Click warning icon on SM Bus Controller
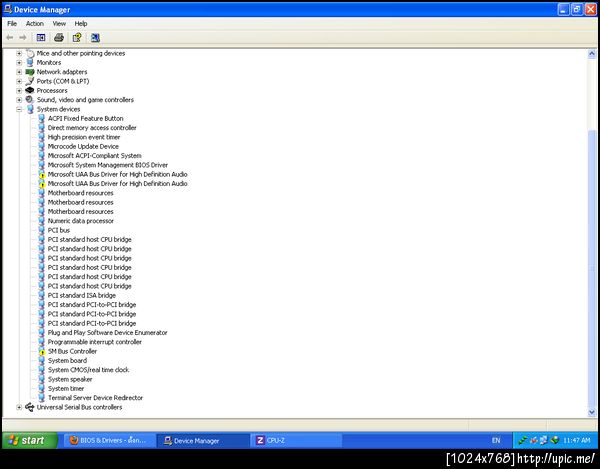This screenshot has height=469, width=600. point(42,352)
